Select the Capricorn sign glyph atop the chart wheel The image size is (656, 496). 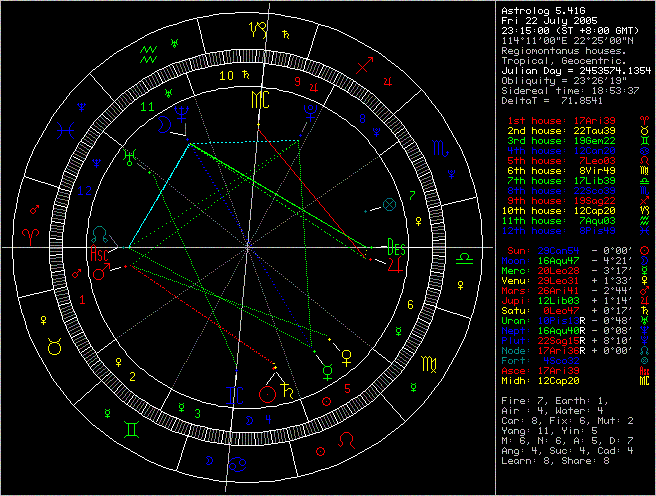point(259,27)
